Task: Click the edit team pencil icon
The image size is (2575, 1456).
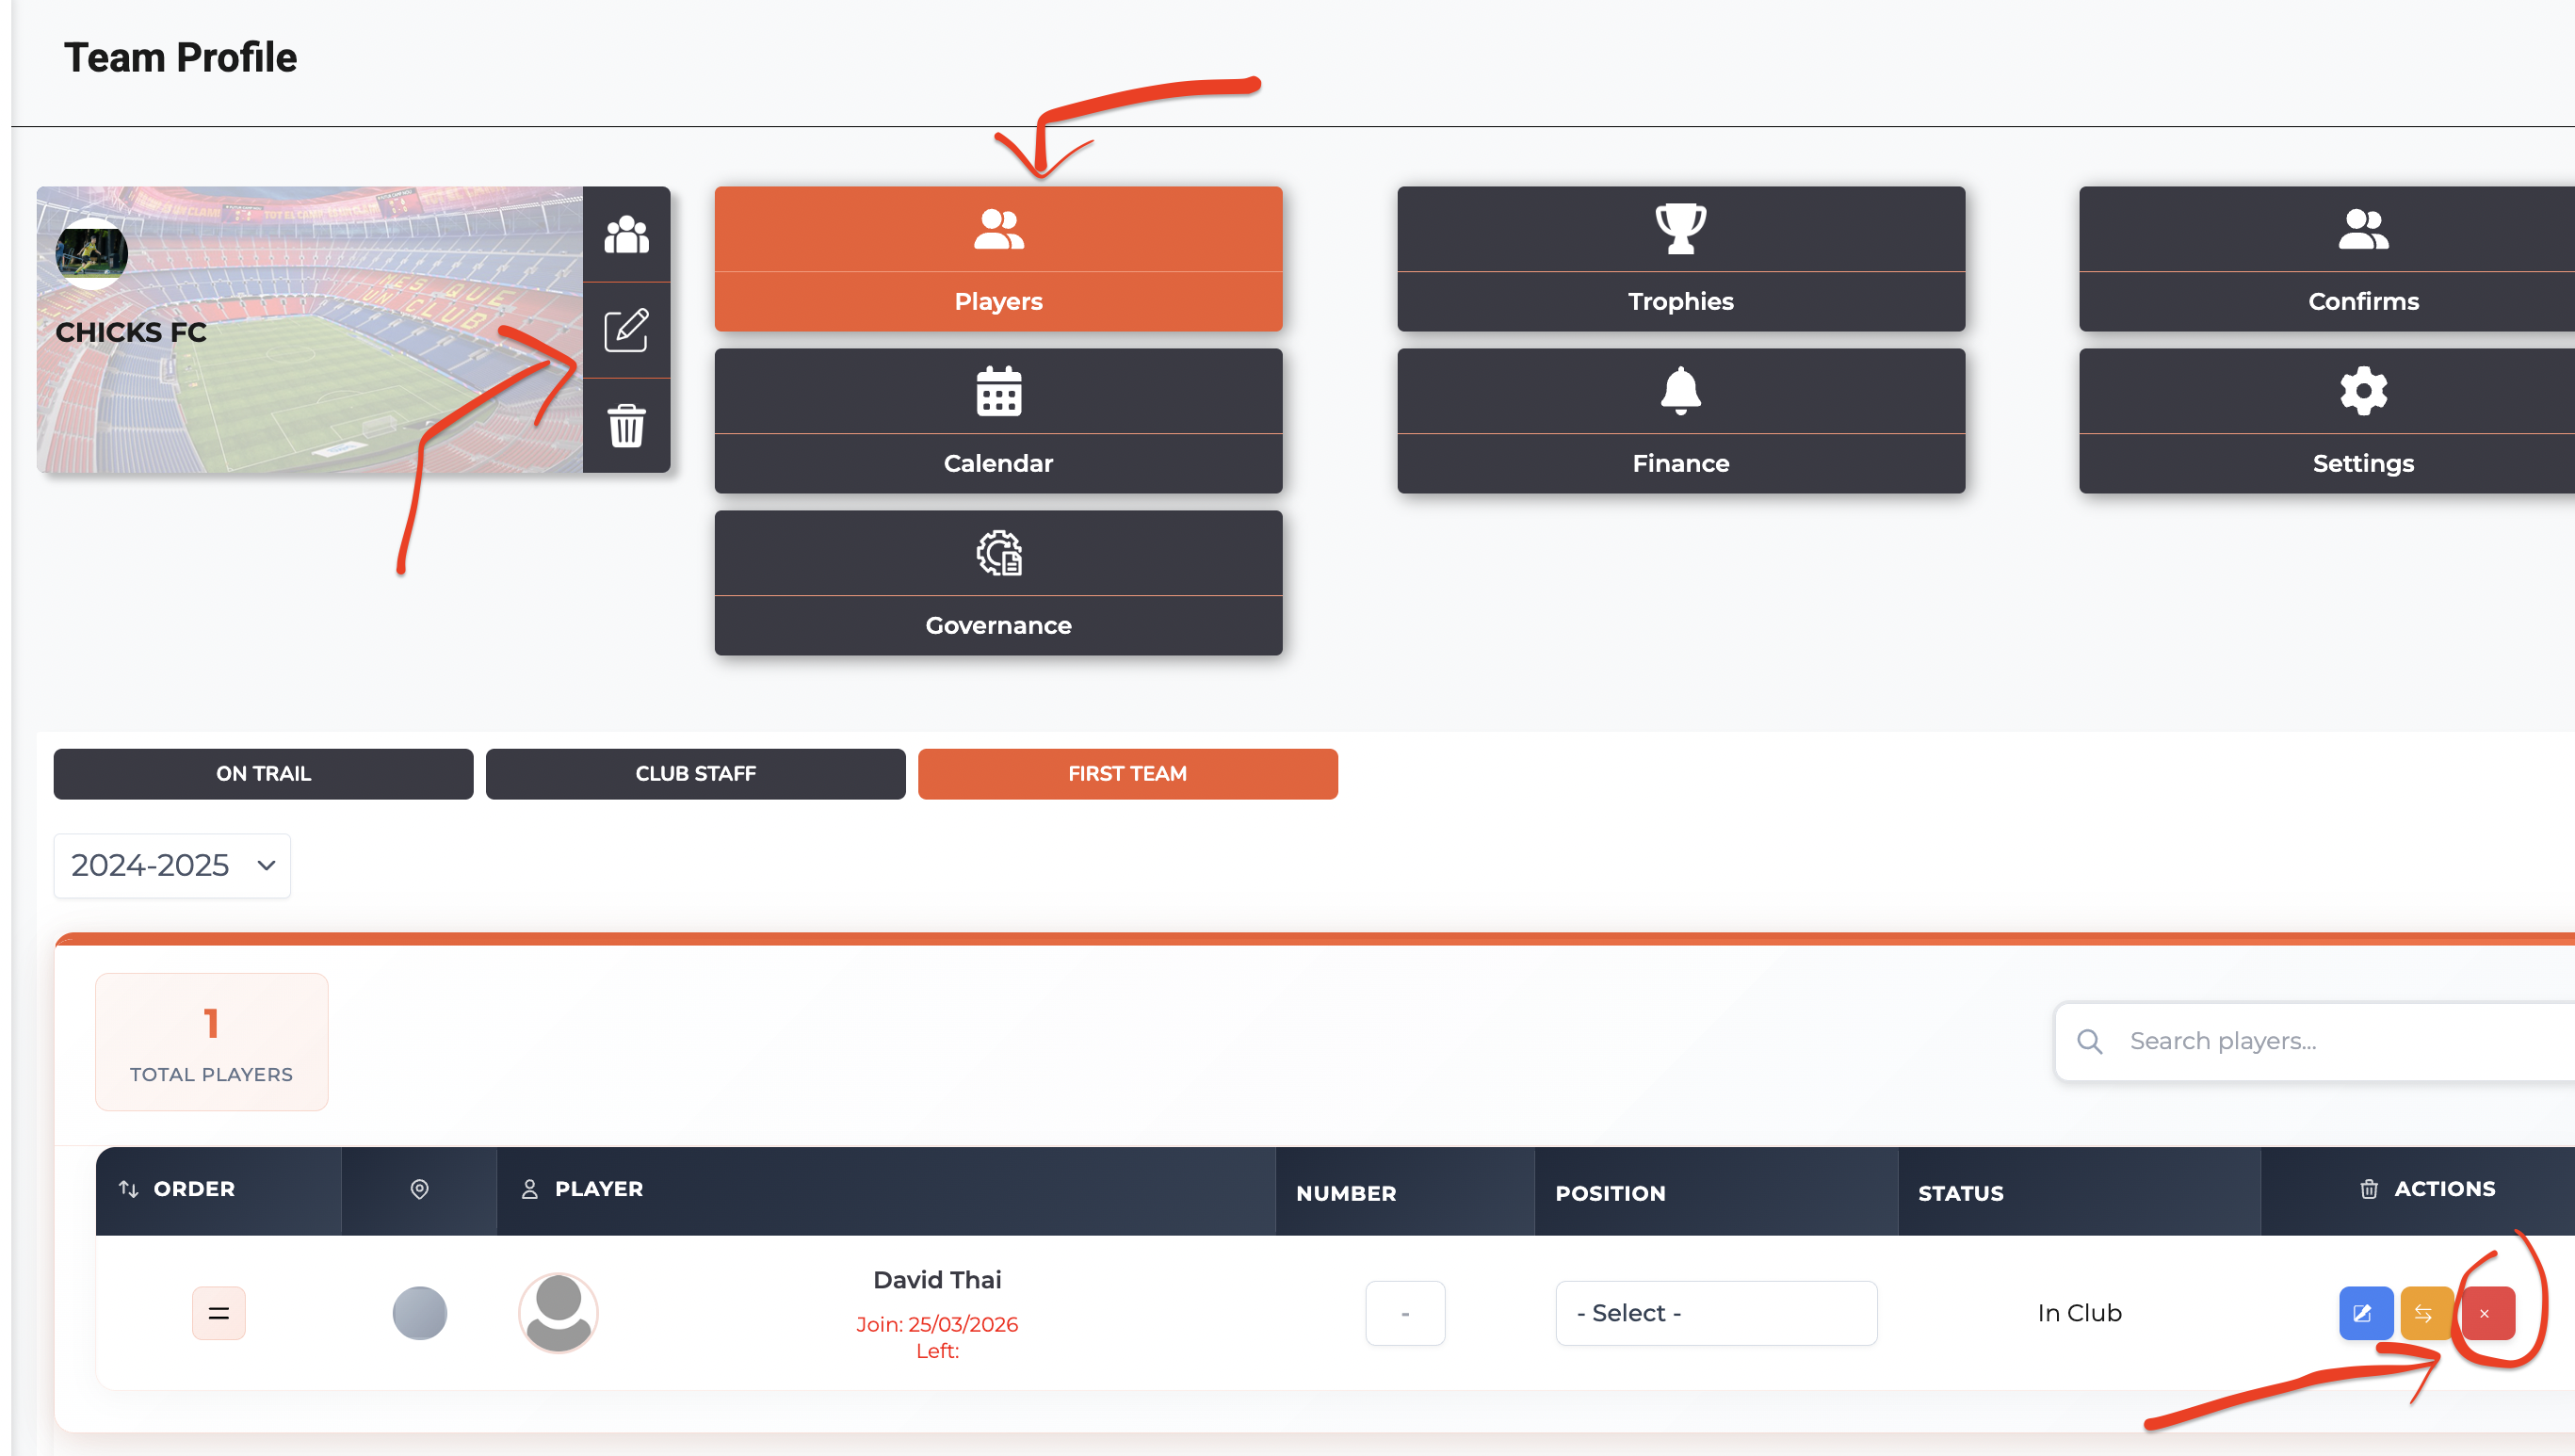Action: tap(626, 330)
